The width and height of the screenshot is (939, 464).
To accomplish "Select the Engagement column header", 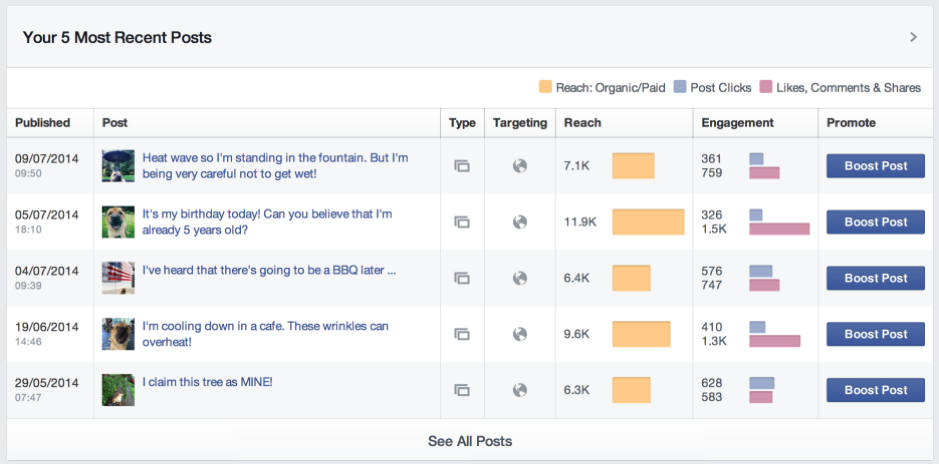I will point(737,123).
